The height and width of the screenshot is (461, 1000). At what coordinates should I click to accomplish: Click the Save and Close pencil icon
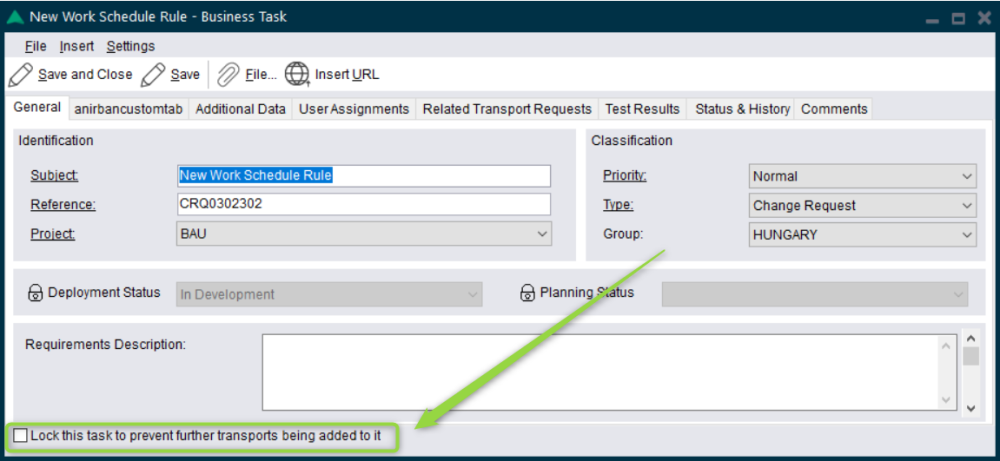20,74
